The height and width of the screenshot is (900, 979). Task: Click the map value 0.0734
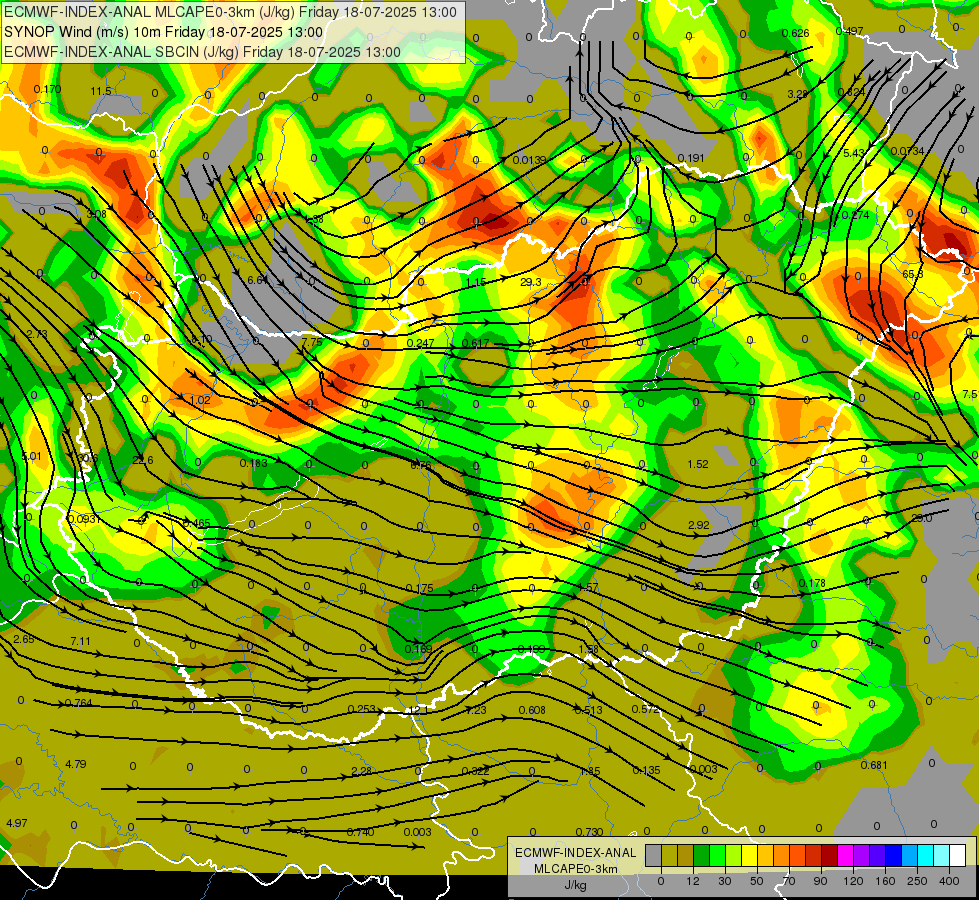point(907,151)
